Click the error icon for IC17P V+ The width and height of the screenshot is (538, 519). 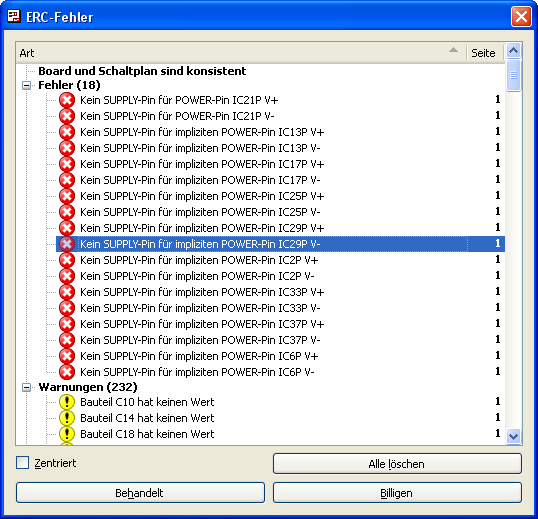[x=67, y=164]
